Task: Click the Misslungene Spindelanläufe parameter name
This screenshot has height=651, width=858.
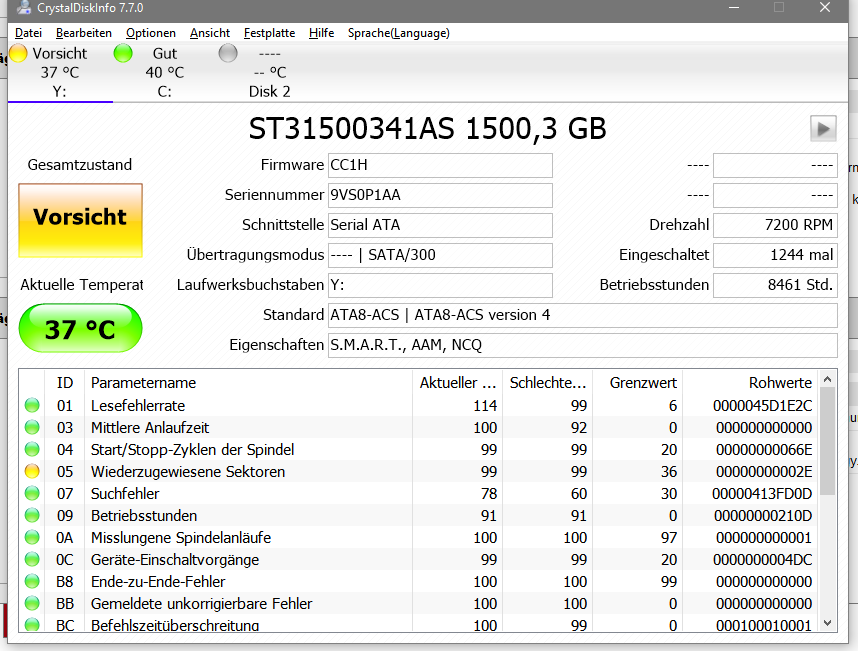Action: click(x=181, y=538)
